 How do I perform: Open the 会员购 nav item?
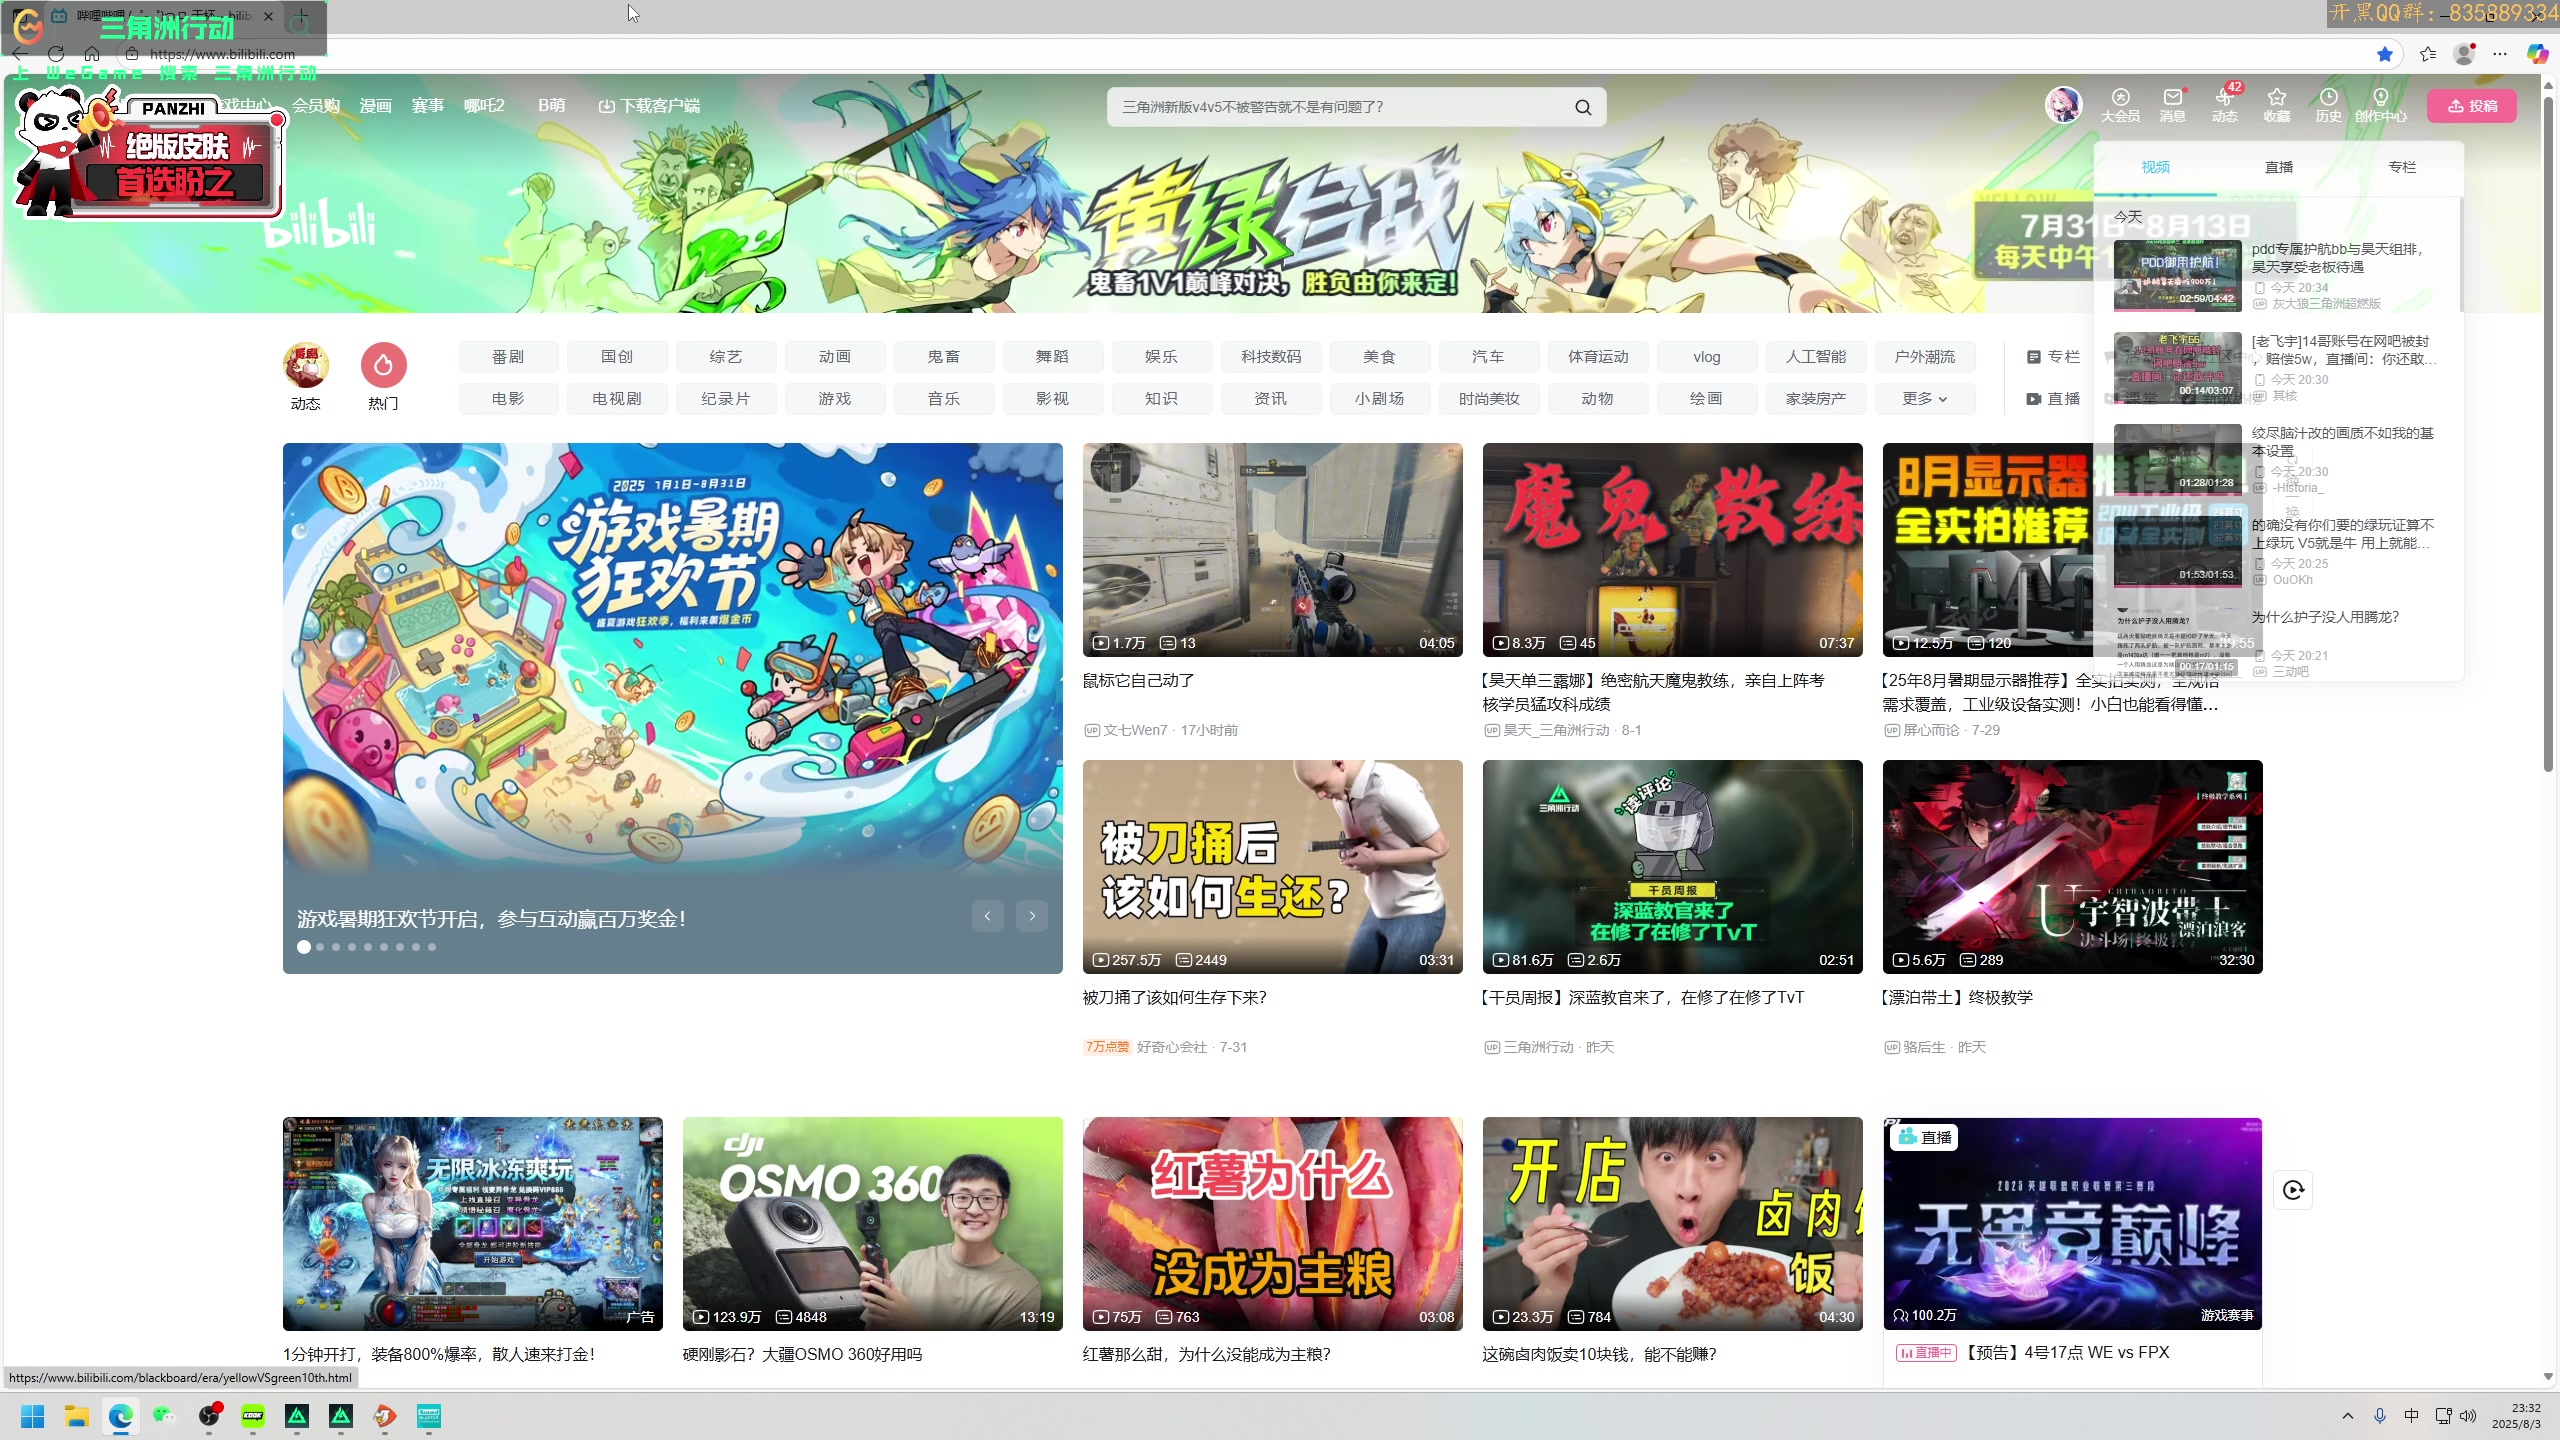point(316,106)
